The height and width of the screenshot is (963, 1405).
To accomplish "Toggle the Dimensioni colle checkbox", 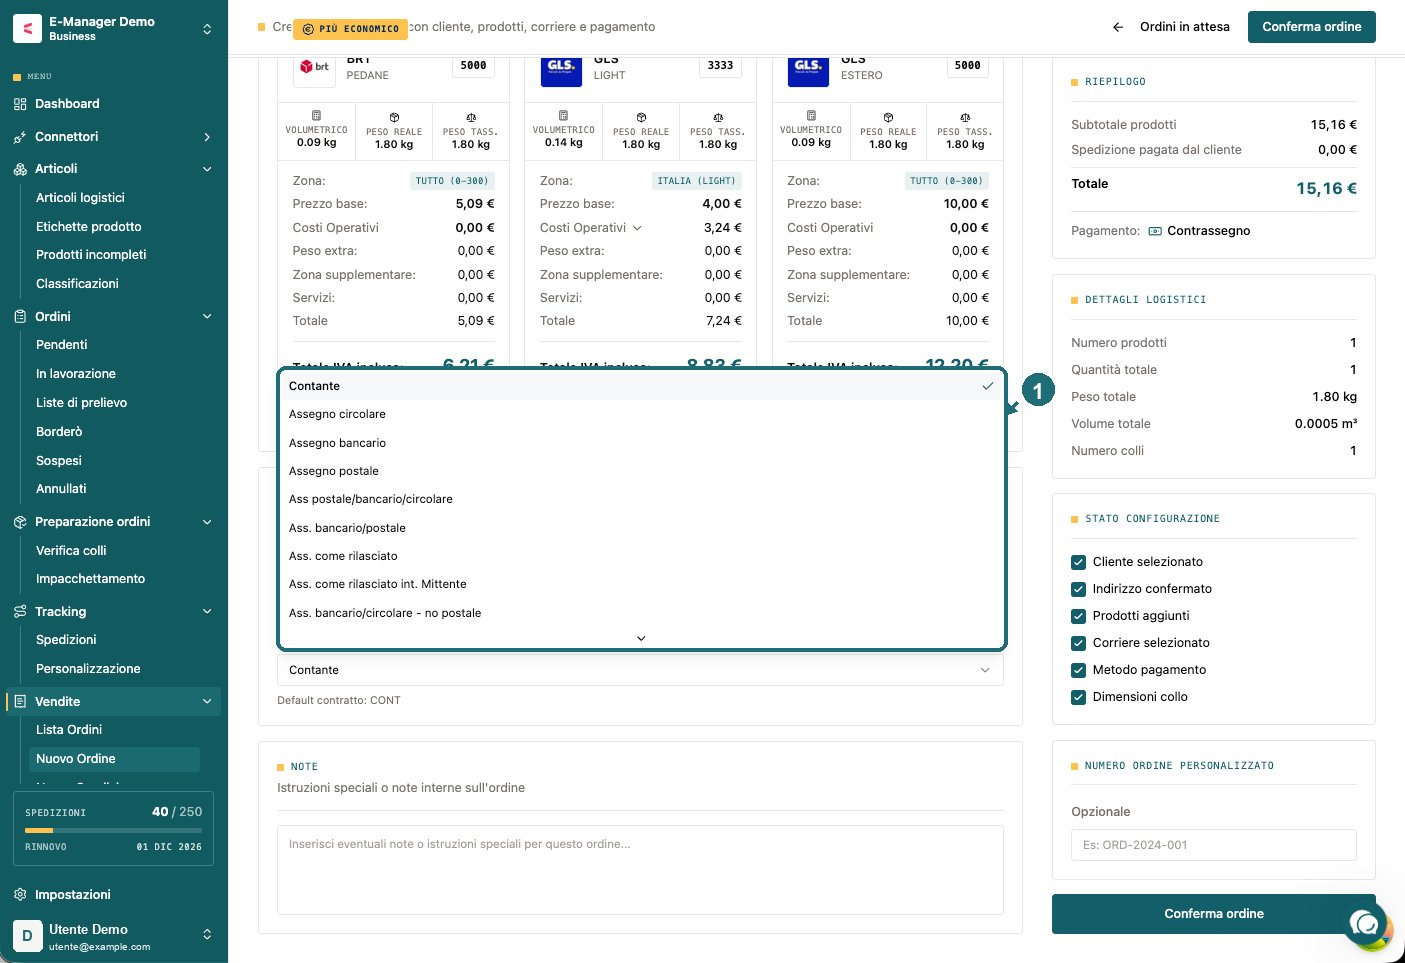I will pos(1078,697).
